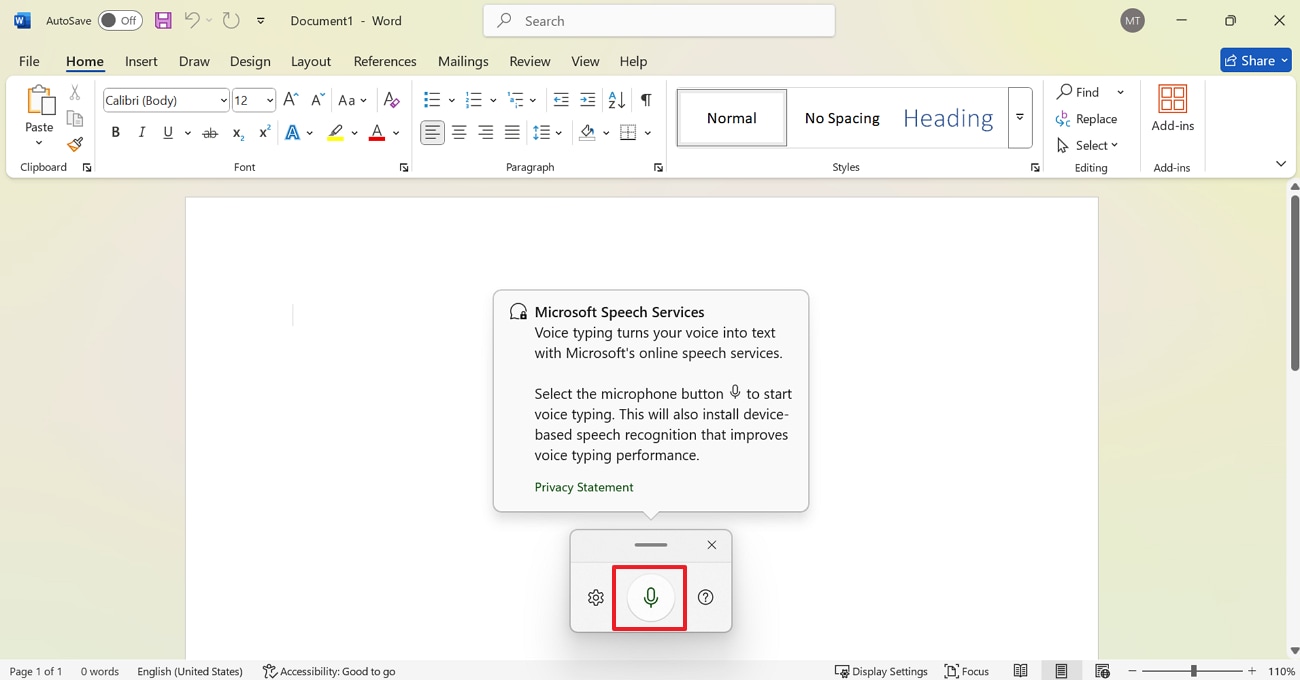Start voice typing with the microphone button
The width and height of the screenshot is (1300, 680).
click(650, 597)
